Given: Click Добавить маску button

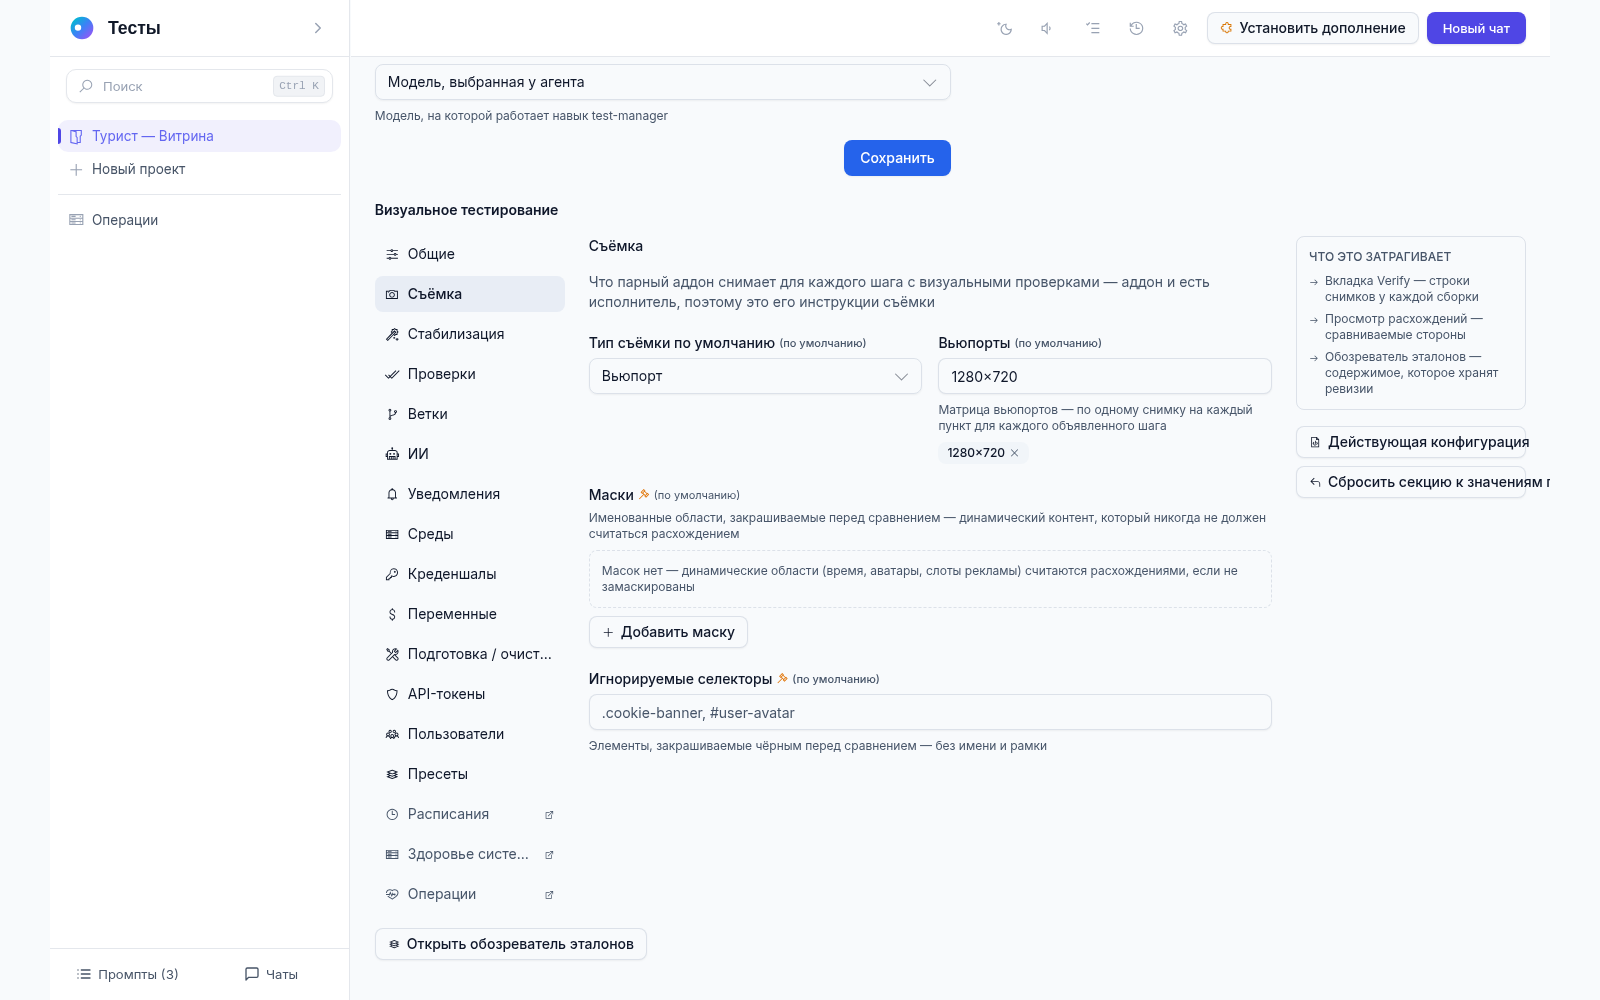Looking at the screenshot, I should [x=668, y=632].
